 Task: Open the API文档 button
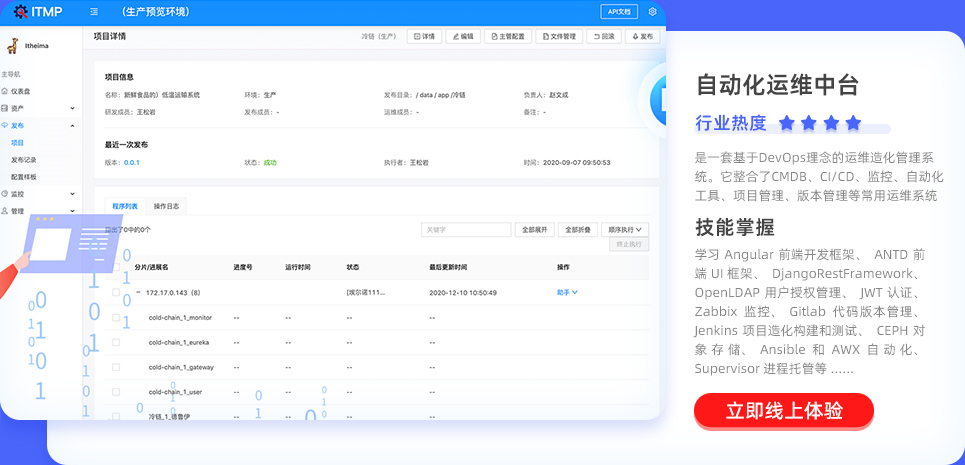point(619,12)
